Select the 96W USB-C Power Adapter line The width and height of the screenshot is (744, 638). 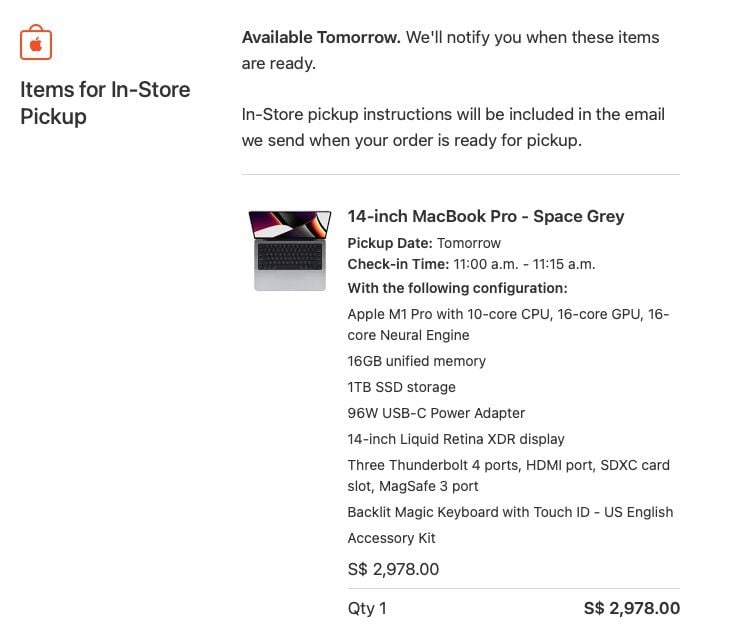click(436, 413)
